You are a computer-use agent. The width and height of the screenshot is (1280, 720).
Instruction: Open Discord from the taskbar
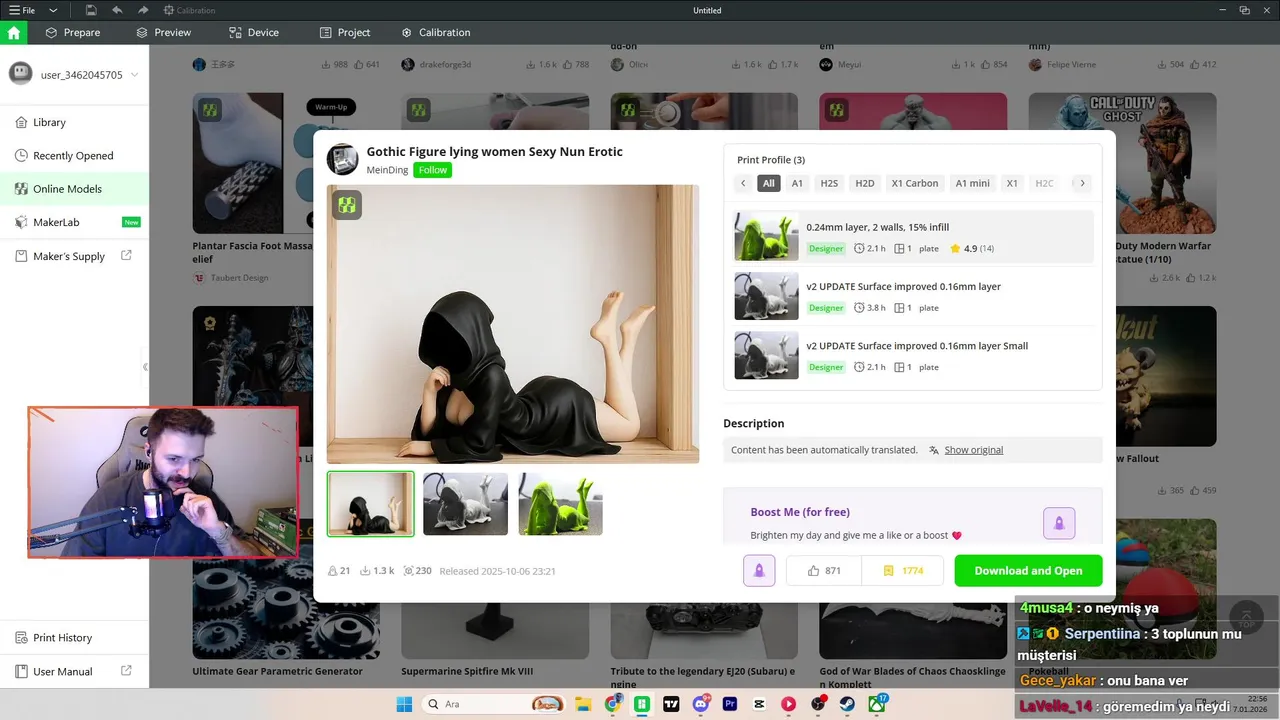(x=701, y=704)
